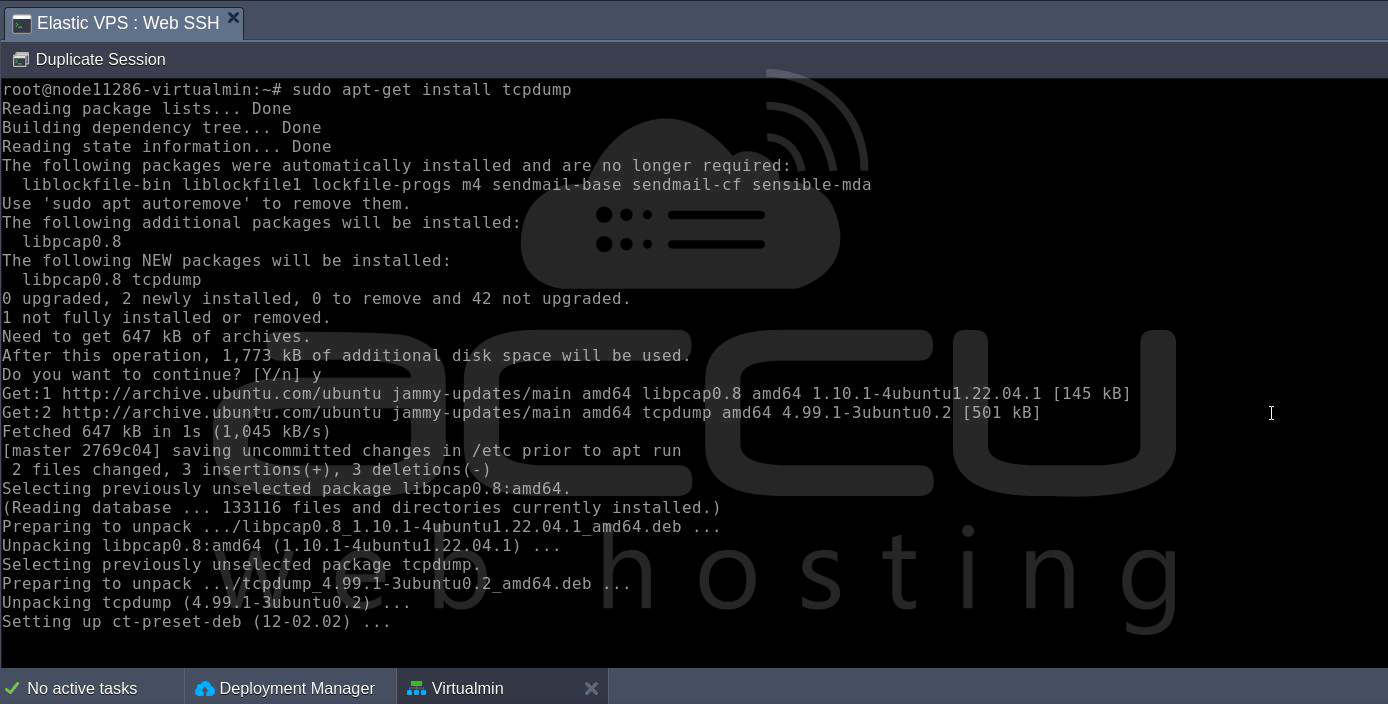The height and width of the screenshot is (704, 1388).
Task: Click the 'sudo apt-get install tcpdump' command line
Action: tap(287, 90)
